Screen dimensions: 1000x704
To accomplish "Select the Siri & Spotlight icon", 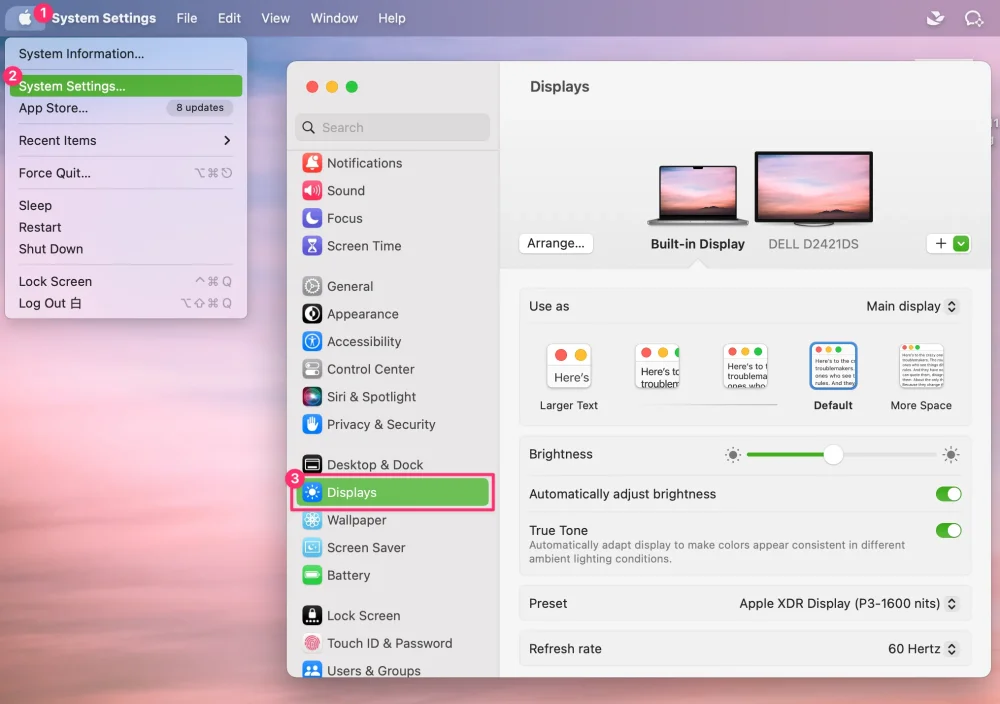I will pos(312,397).
